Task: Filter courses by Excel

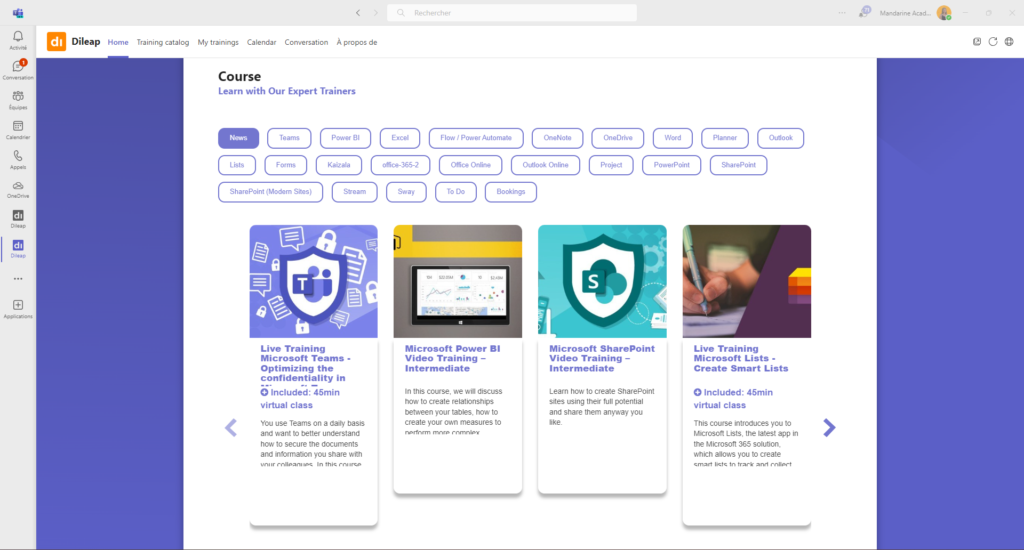Action: tap(400, 138)
